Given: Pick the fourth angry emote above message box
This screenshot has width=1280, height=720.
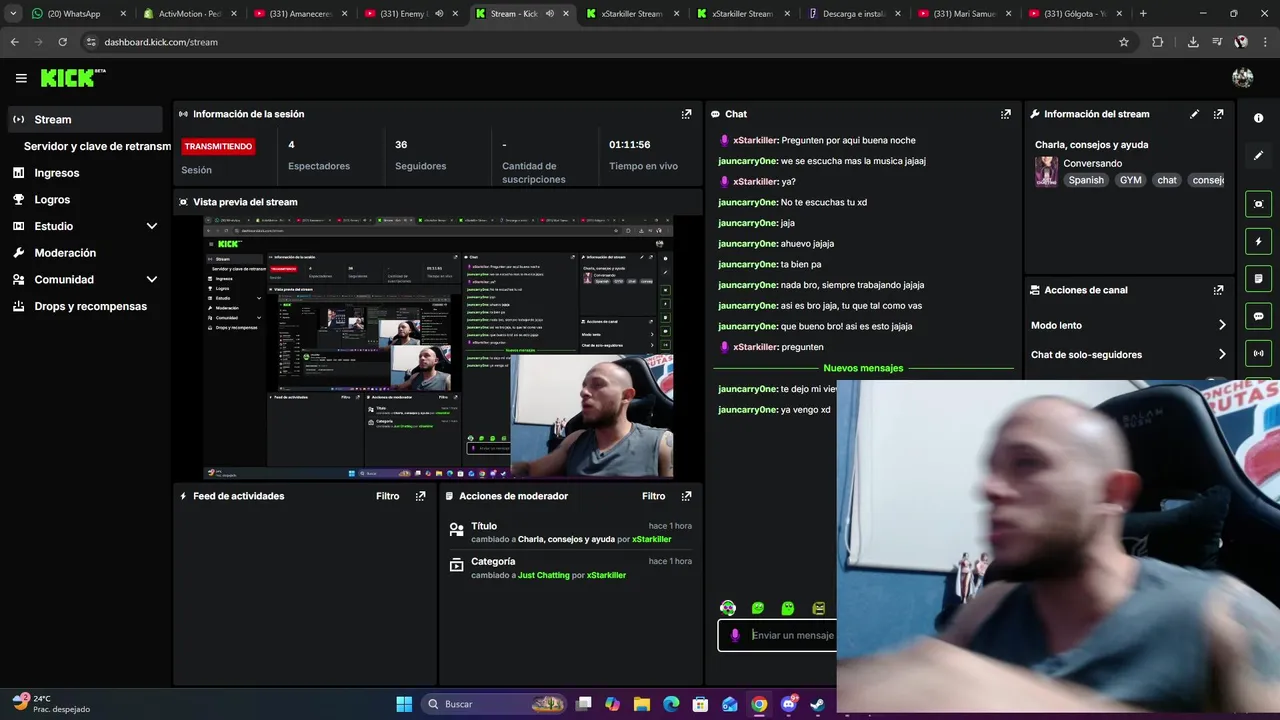Looking at the screenshot, I should pos(818,608).
